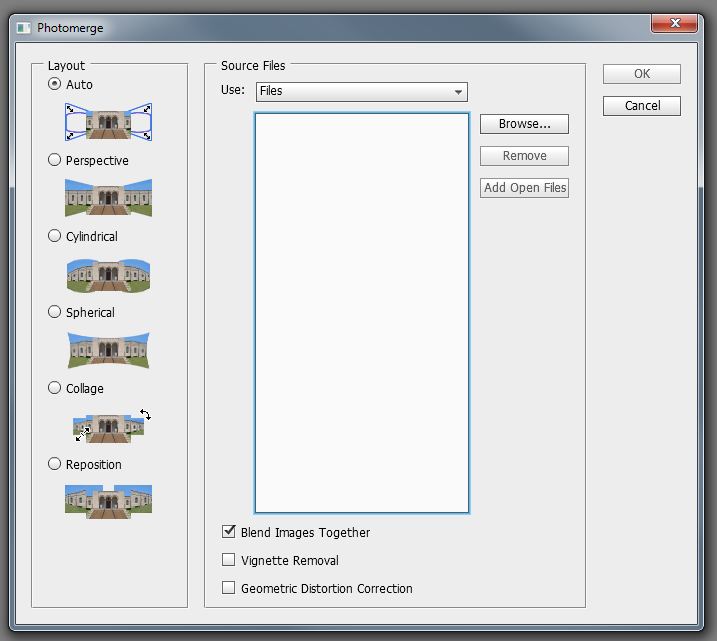Close the Photomerge dialog window
Screen dimensions: 717x641
pos(674,23)
